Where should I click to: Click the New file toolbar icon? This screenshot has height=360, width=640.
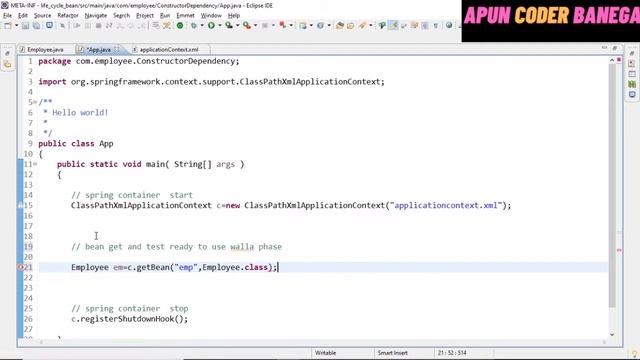click(x=8, y=25)
